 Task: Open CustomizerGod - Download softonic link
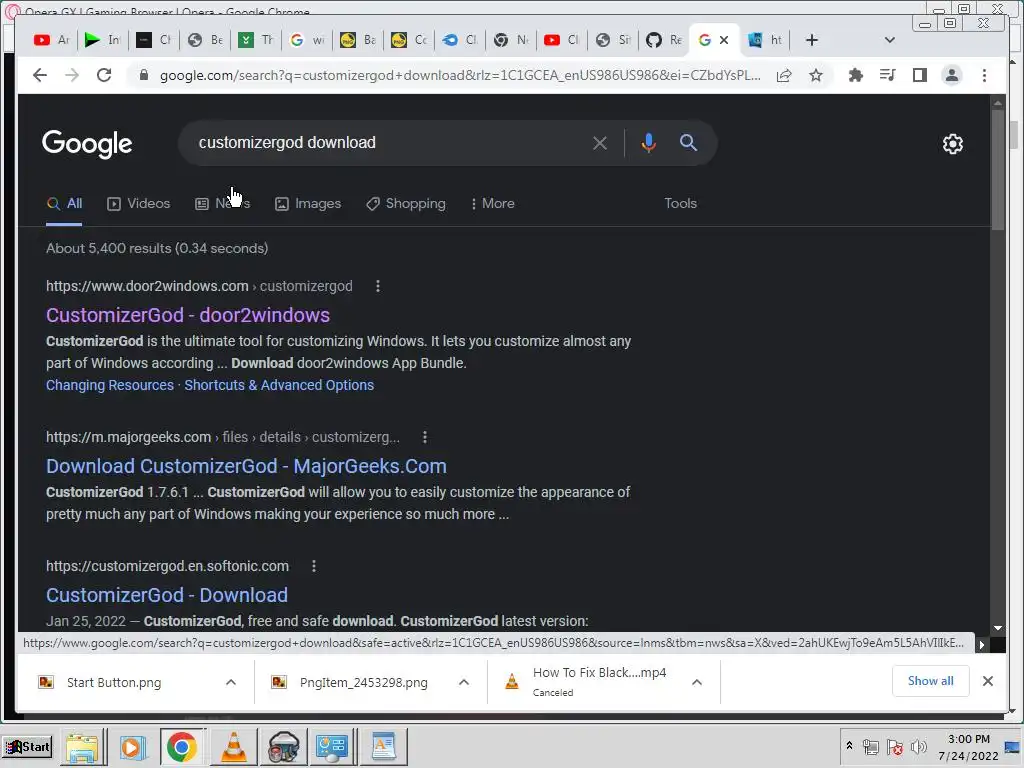pos(167,596)
